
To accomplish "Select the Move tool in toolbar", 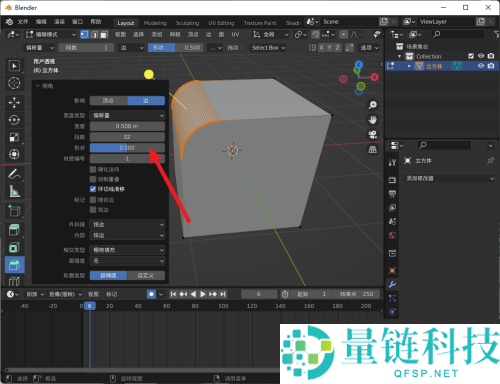I will click(14, 102).
